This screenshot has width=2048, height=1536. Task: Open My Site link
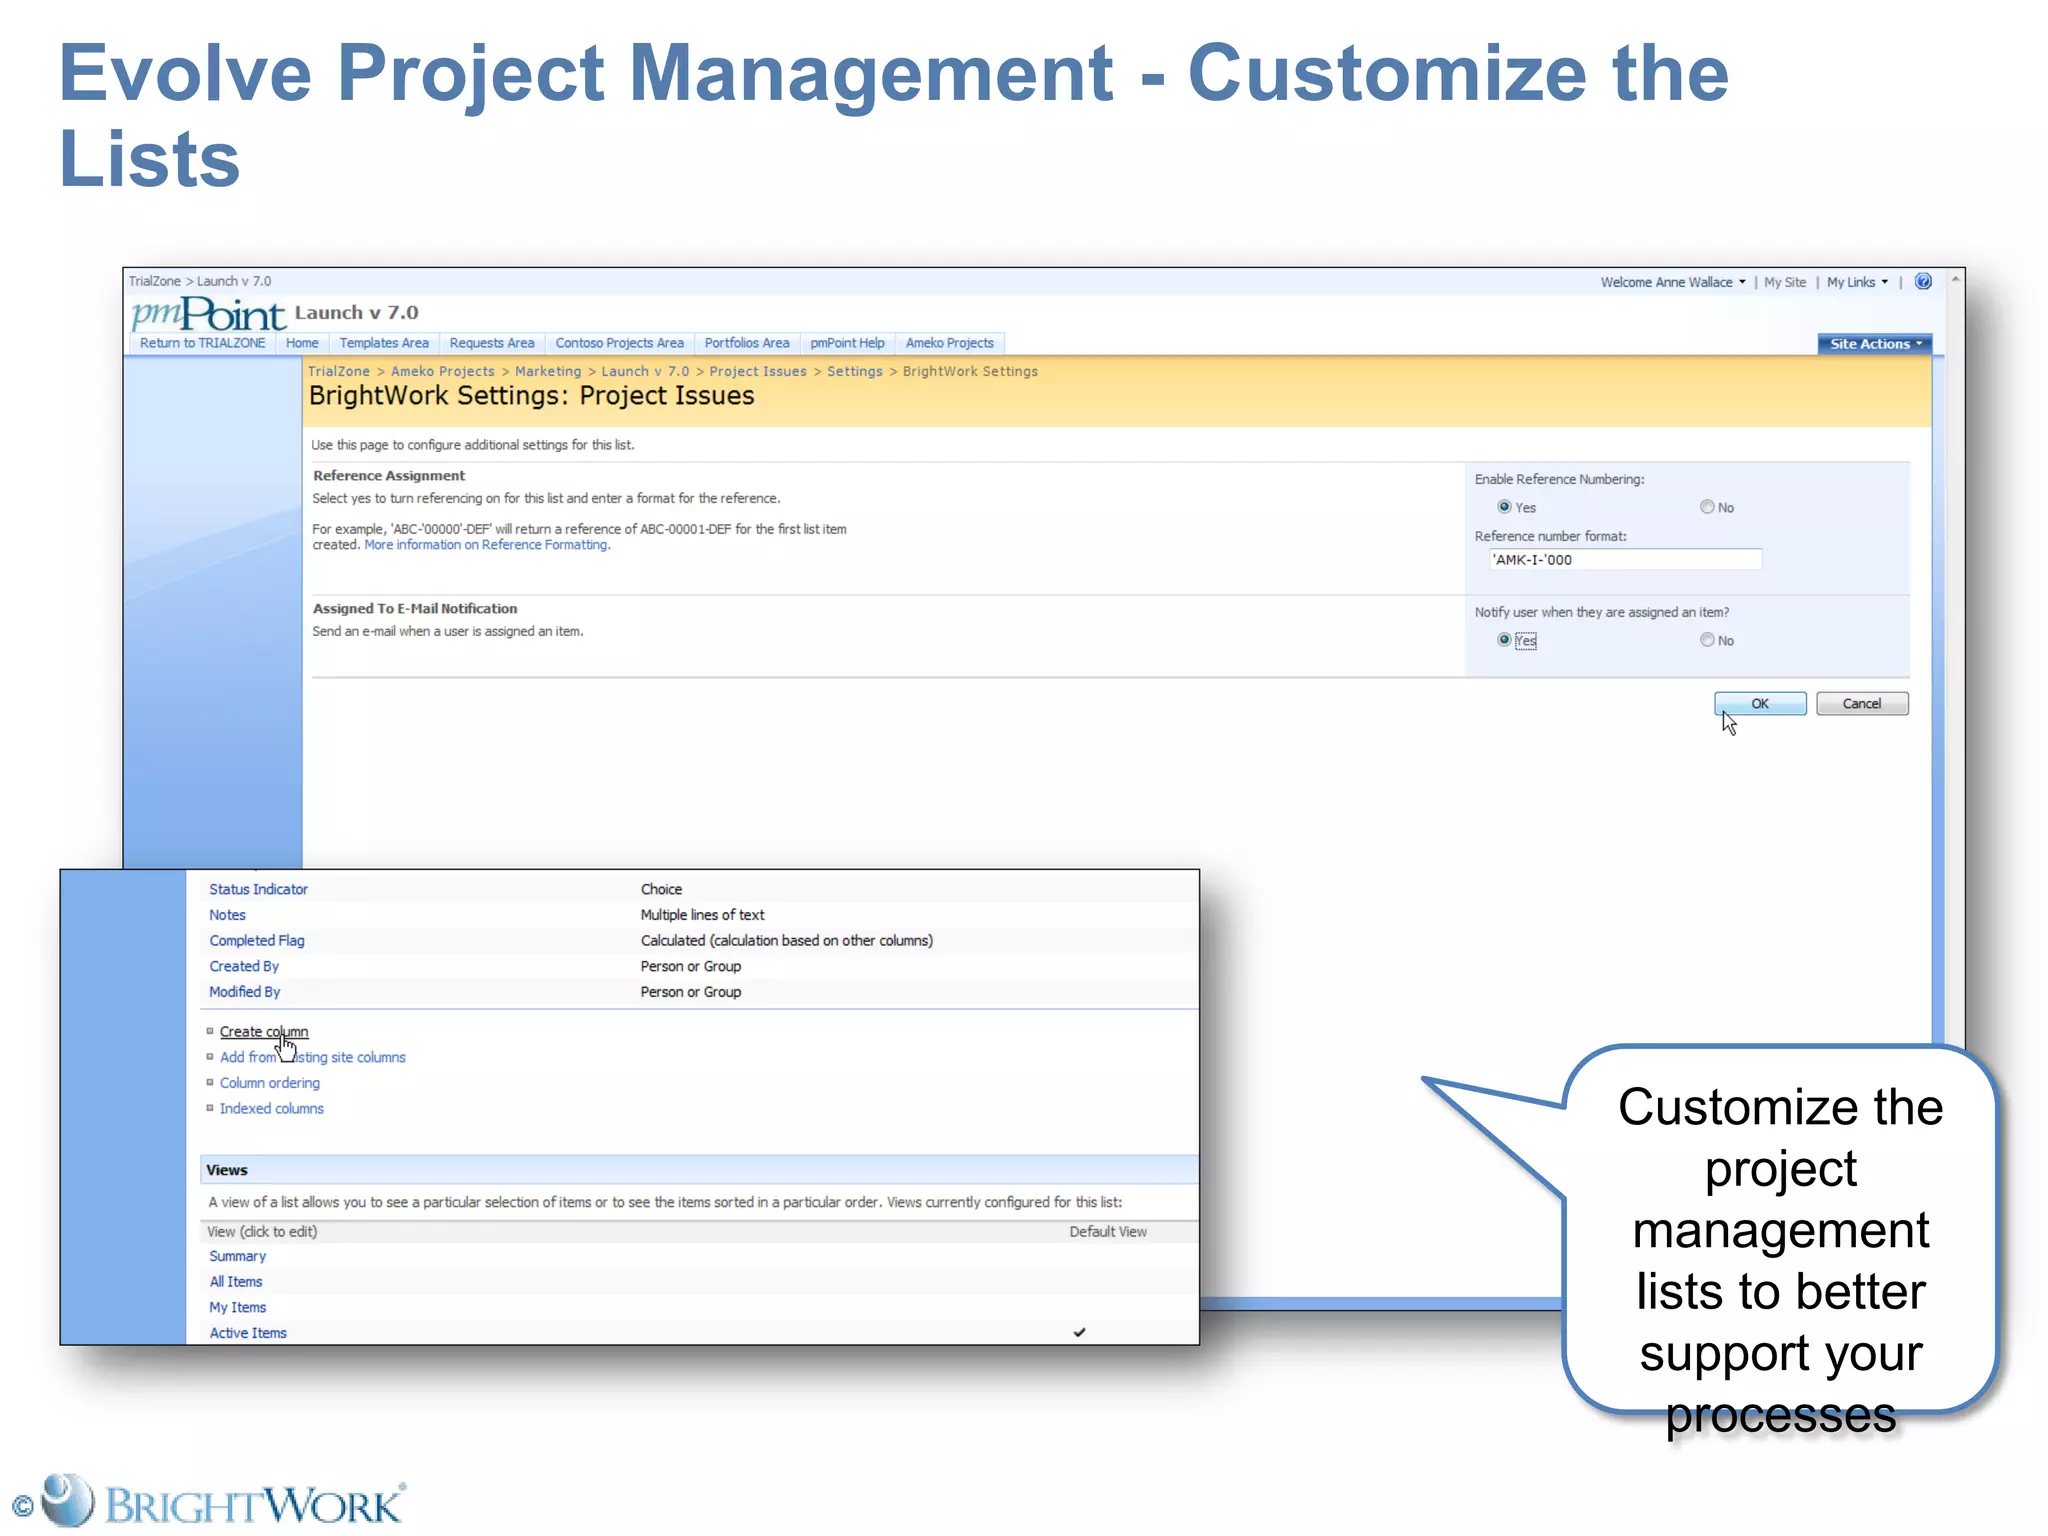point(1785,282)
